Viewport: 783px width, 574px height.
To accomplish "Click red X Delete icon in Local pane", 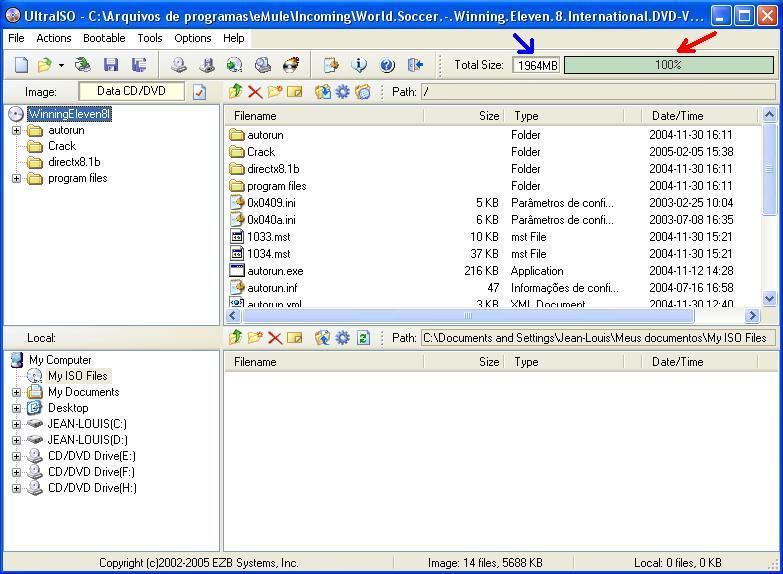I will [275, 338].
